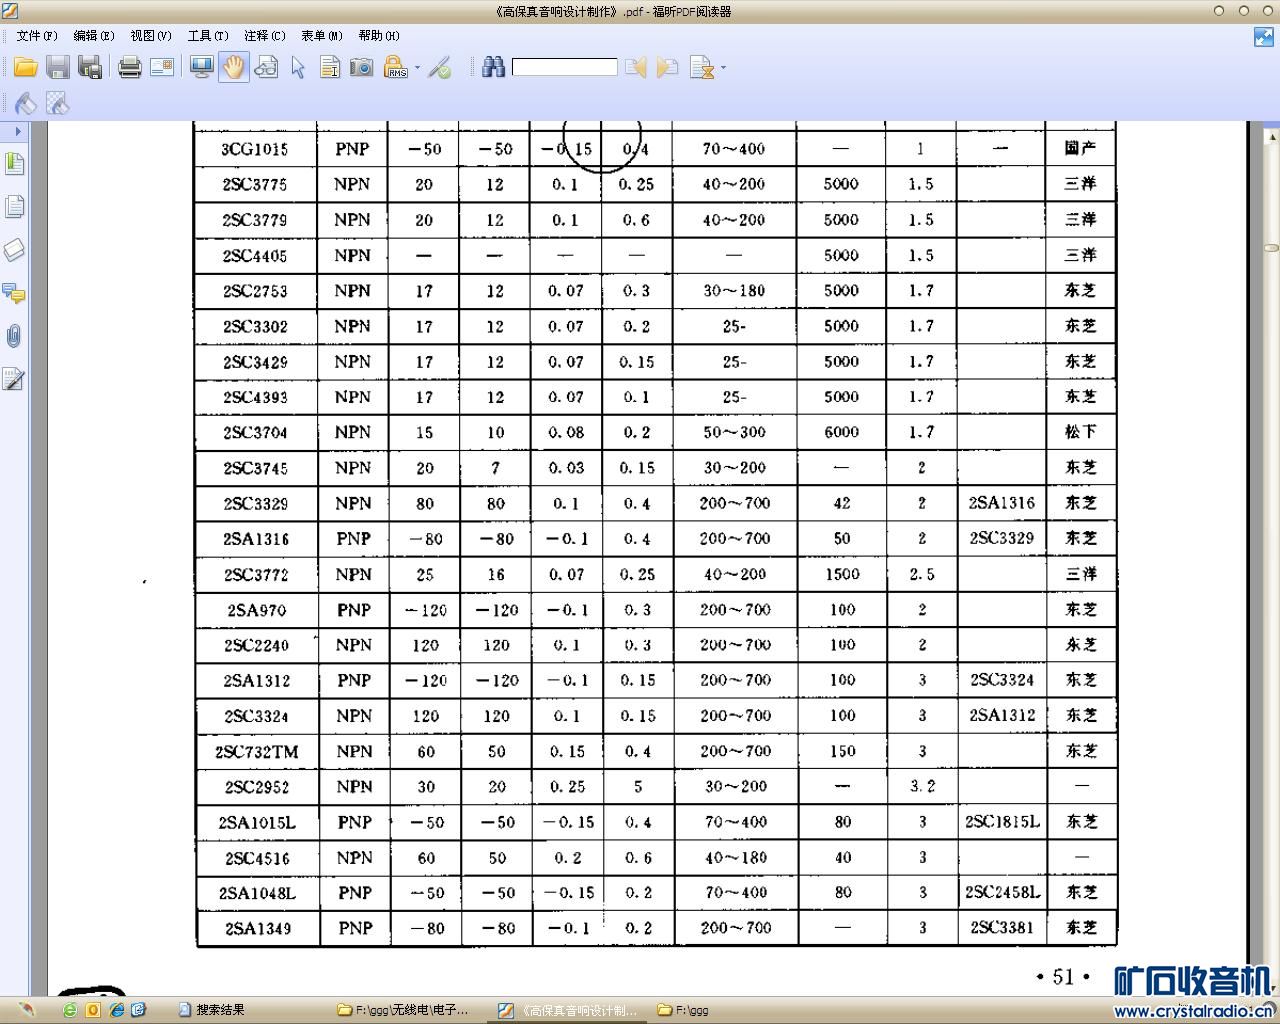Click the 2SC732TM table cell
Screen dimensions: 1280x1024
click(257, 752)
